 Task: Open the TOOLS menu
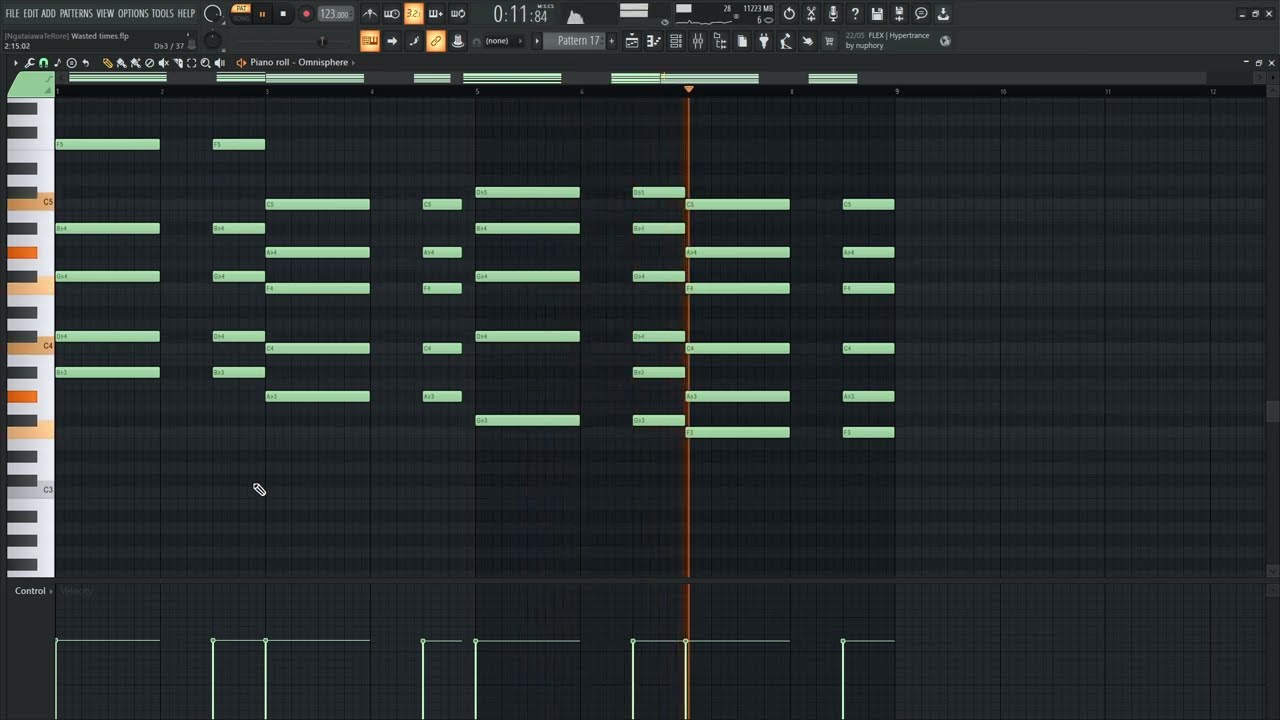coord(162,14)
